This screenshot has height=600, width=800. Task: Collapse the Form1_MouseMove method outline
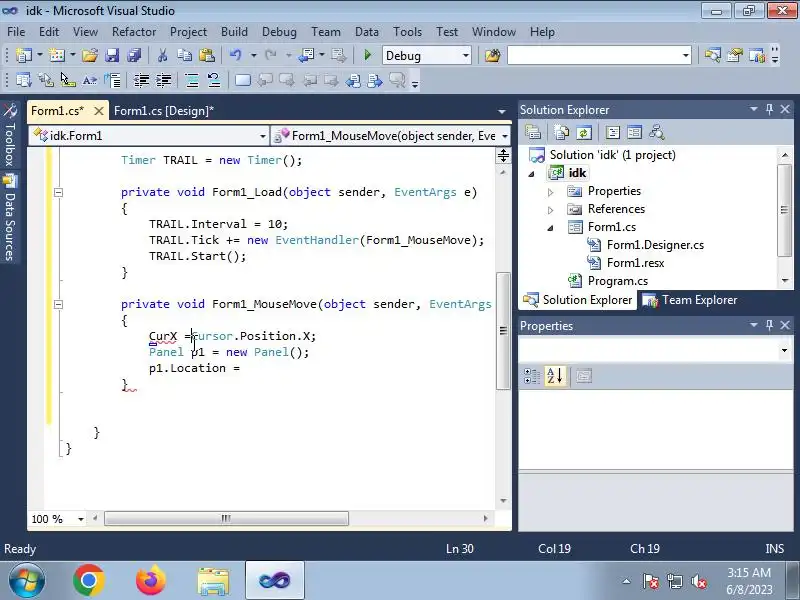coord(58,304)
